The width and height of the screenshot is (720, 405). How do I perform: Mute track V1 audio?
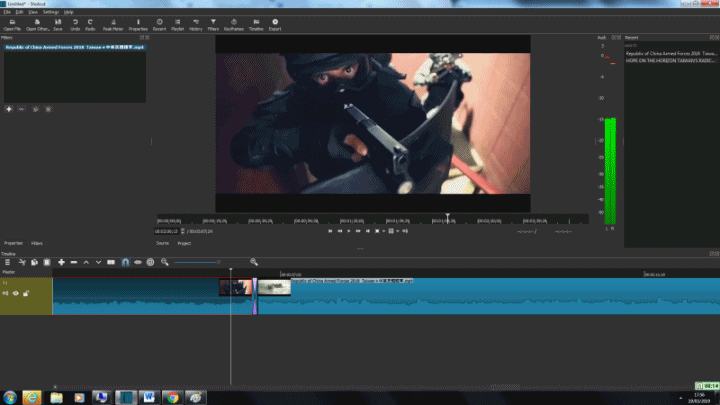pos(6,293)
